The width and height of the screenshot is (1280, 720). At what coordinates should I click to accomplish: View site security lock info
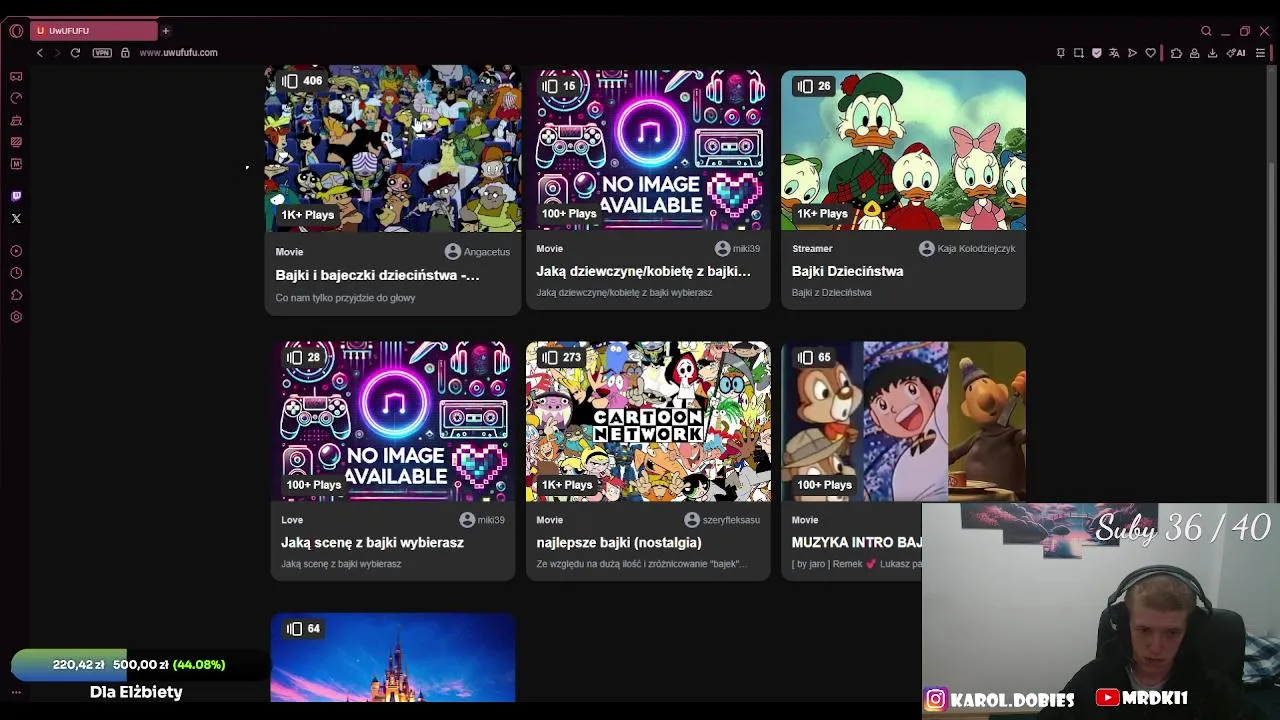(125, 53)
